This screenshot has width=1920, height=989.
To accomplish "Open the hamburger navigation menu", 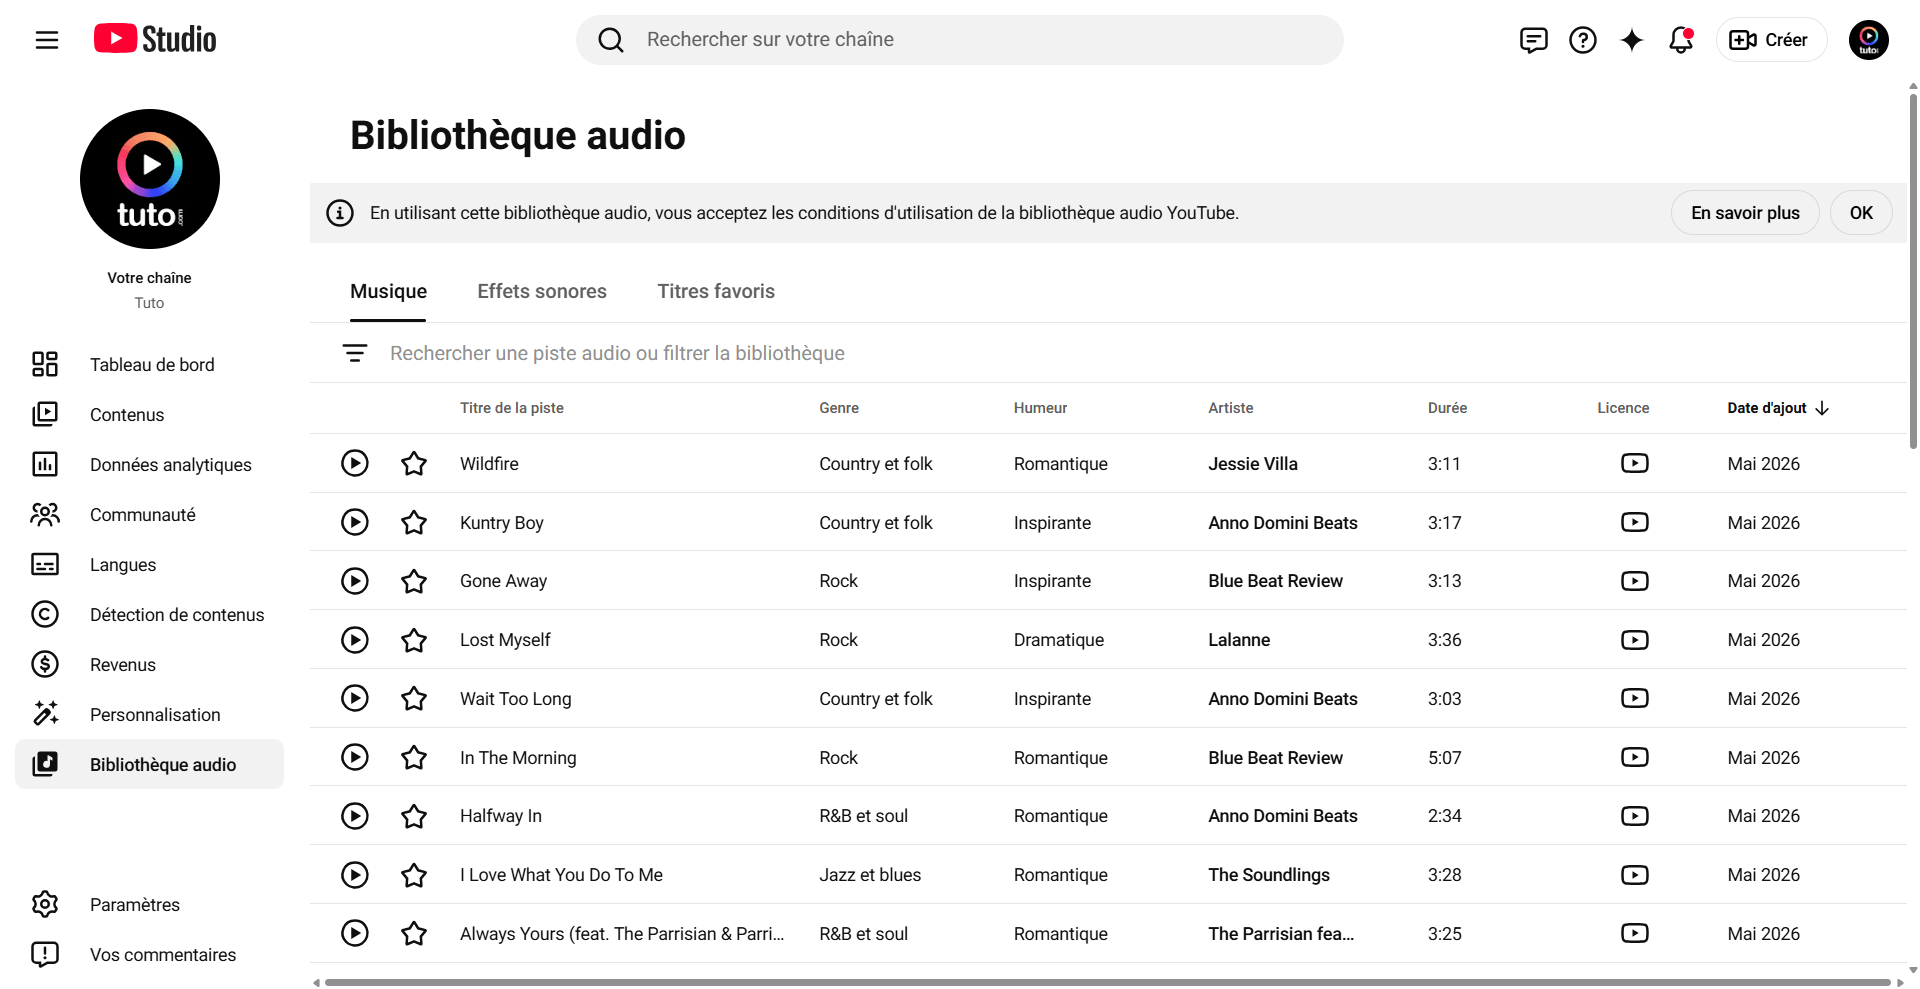I will [47, 40].
